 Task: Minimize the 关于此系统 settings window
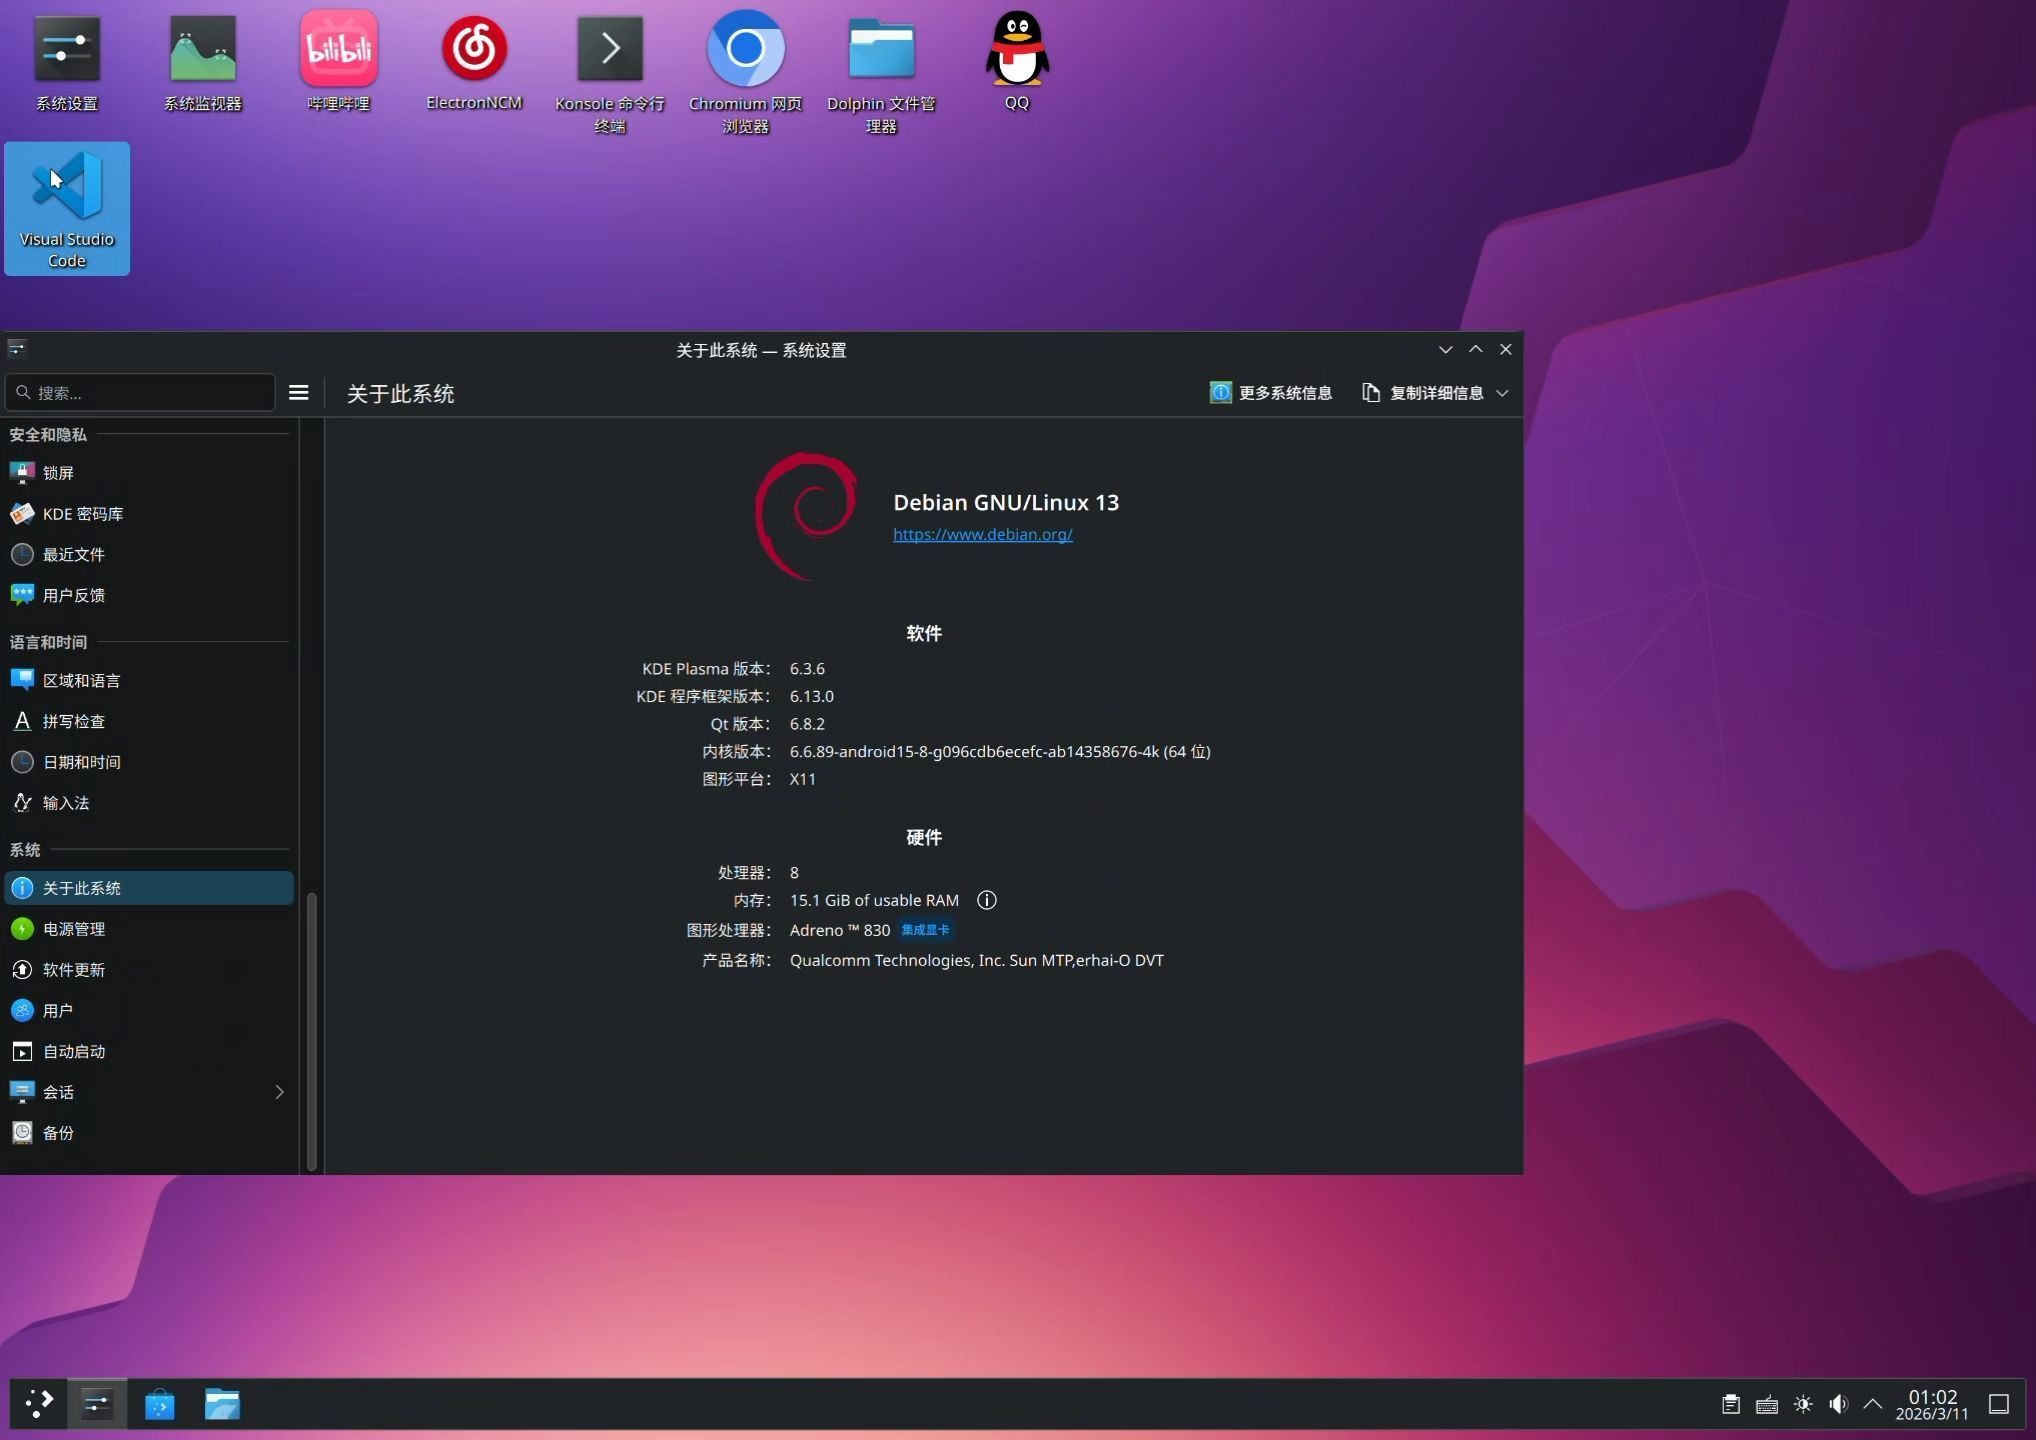coord(1445,349)
